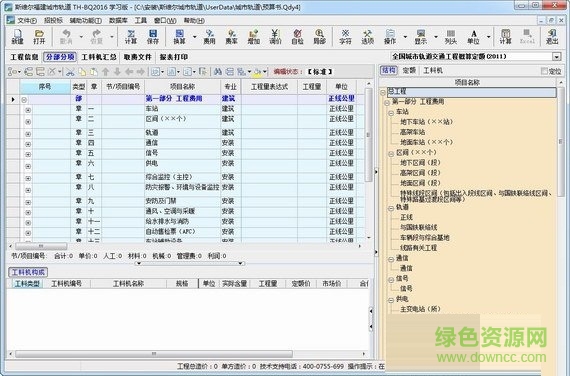Collapse the 总工程 node in the tree

[x=383, y=92]
